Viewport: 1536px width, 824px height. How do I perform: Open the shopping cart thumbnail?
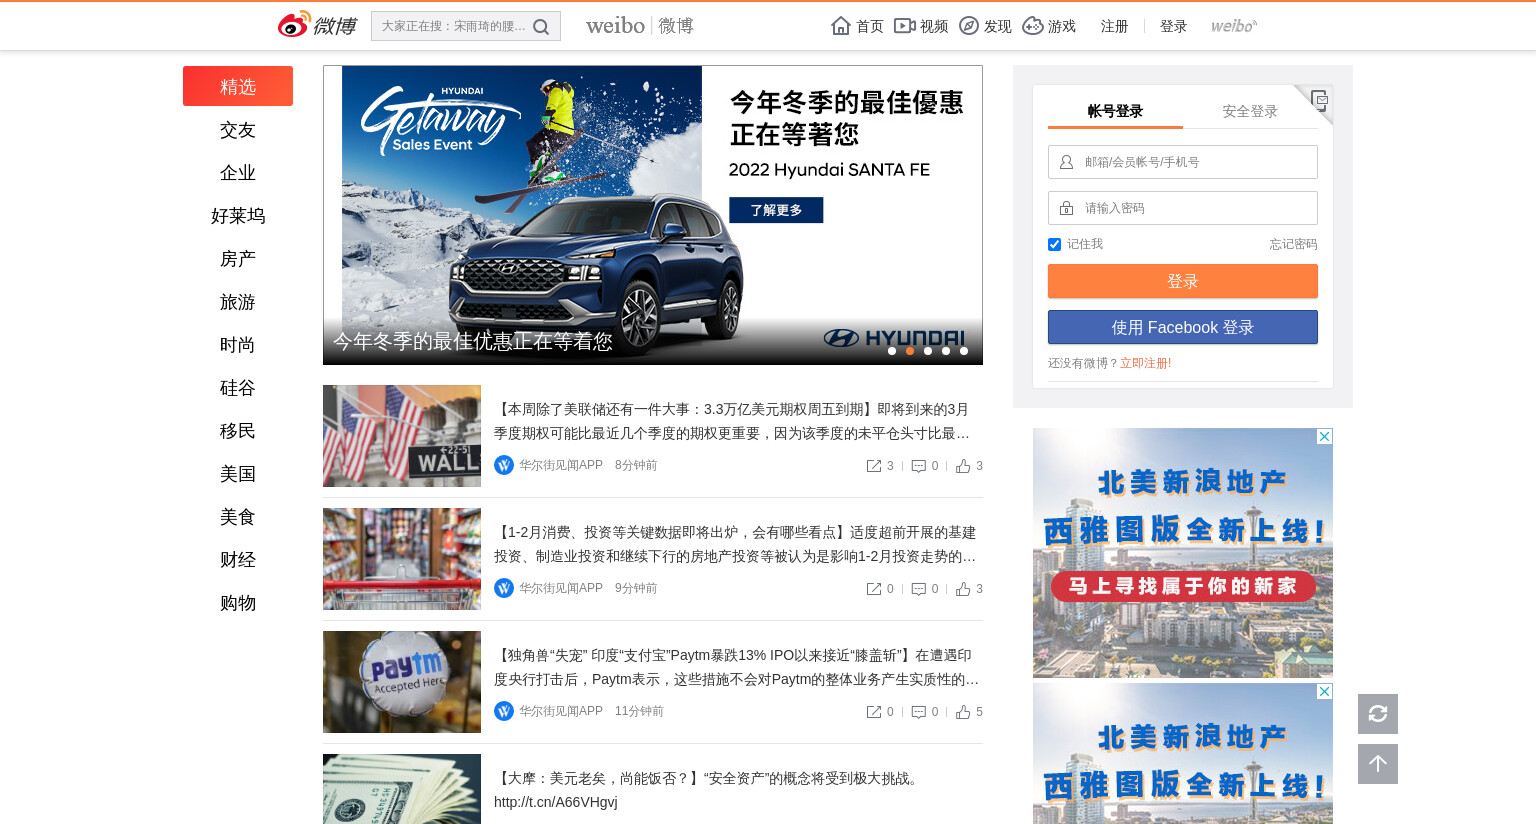[402, 559]
